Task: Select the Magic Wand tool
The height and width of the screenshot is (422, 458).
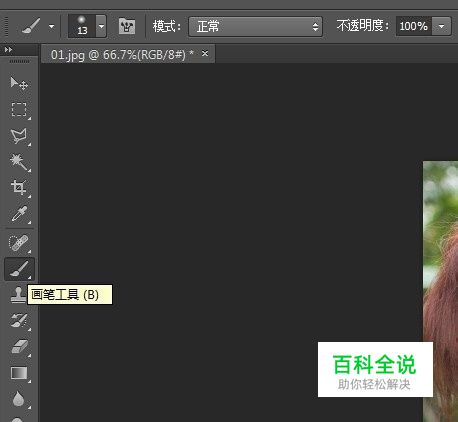Action: click(x=19, y=162)
